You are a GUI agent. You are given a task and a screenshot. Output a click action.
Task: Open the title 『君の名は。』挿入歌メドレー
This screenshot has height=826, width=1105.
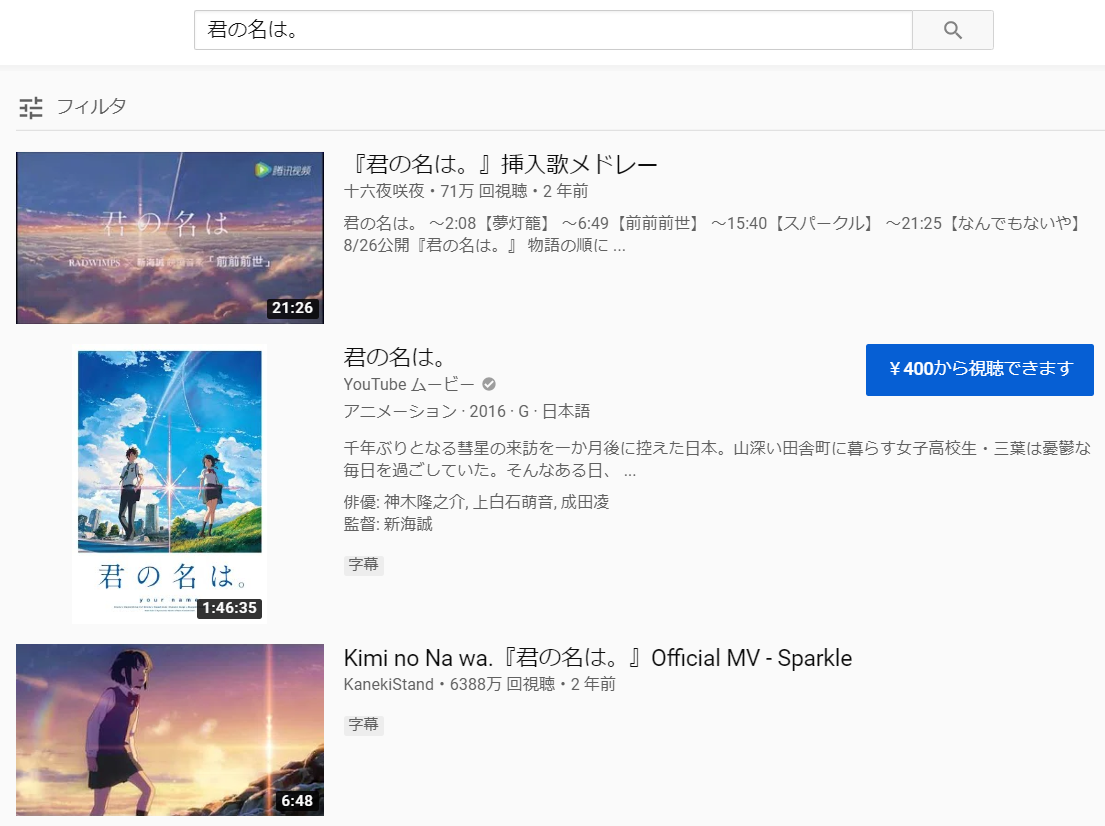tap(500, 164)
